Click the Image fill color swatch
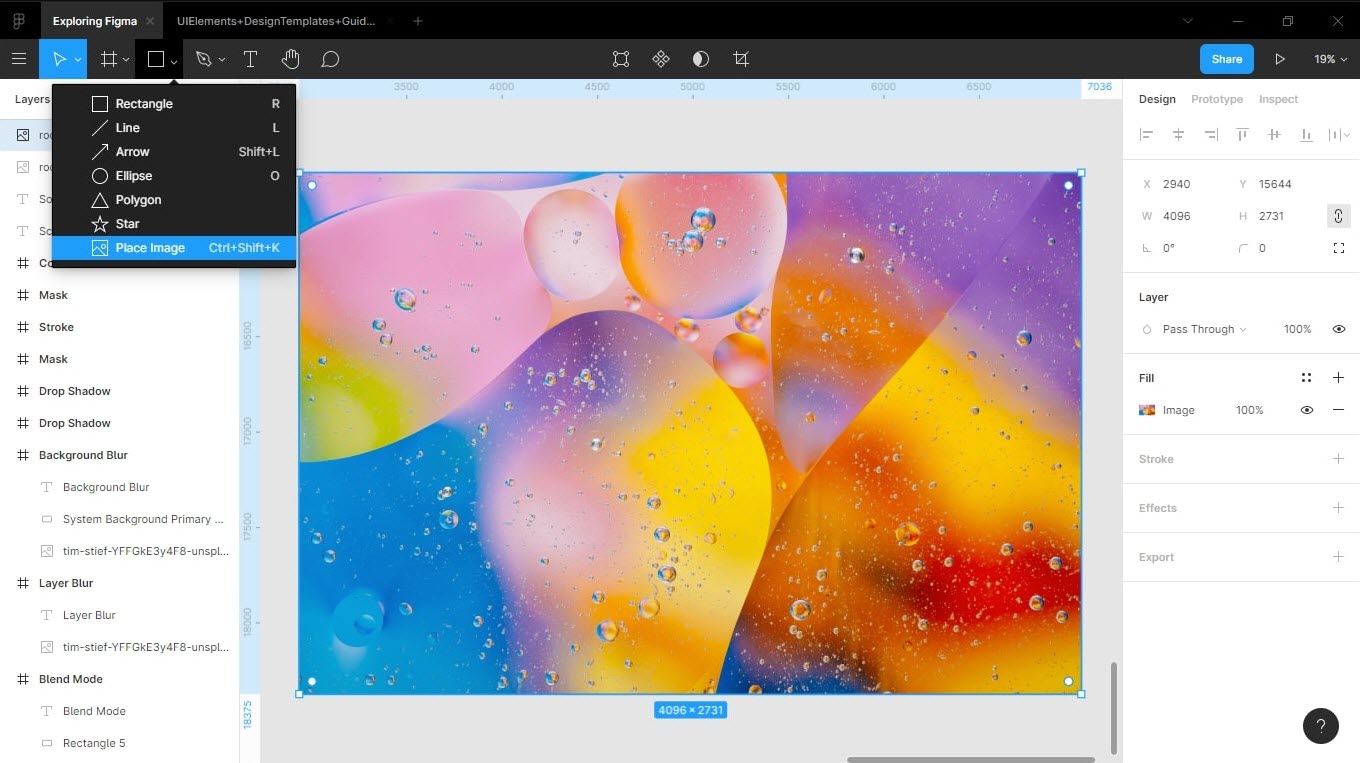The width and height of the screenshot is (1360, 763). [1148, 410]
